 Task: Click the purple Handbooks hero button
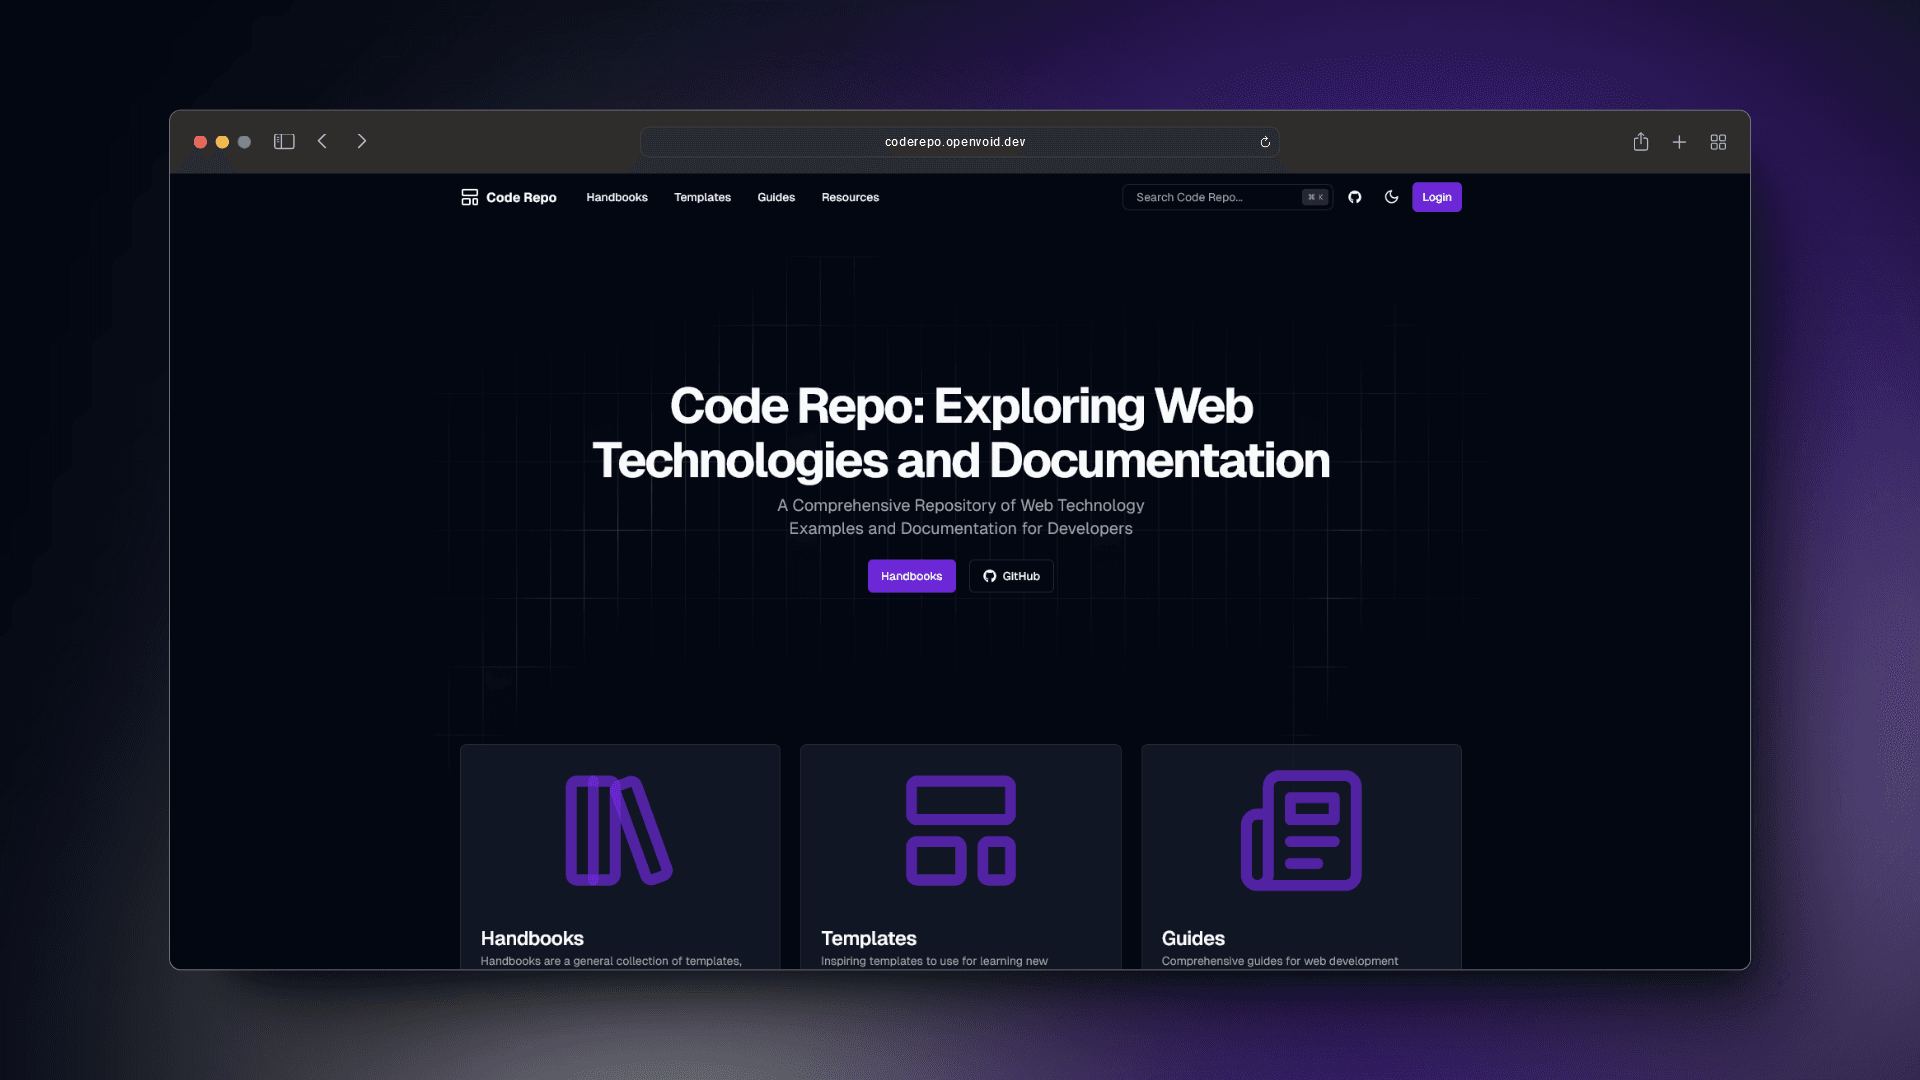point(911,575)
